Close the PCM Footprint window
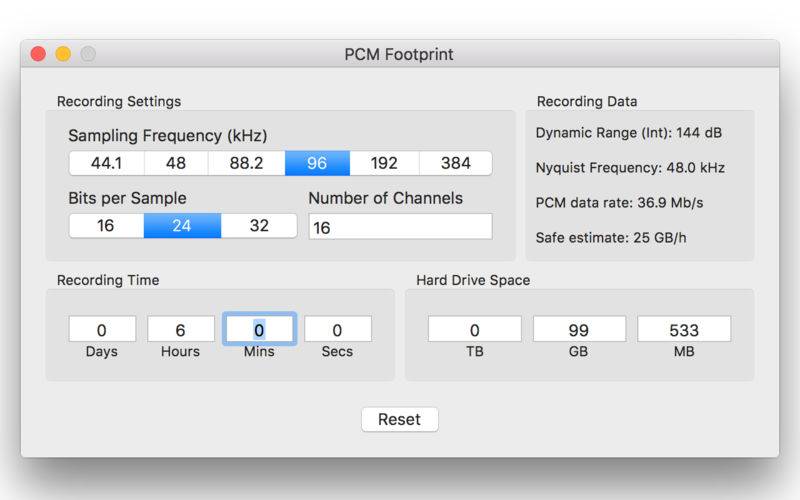The width and height of the screenshot is (800, 500). (x=38, y=54)
